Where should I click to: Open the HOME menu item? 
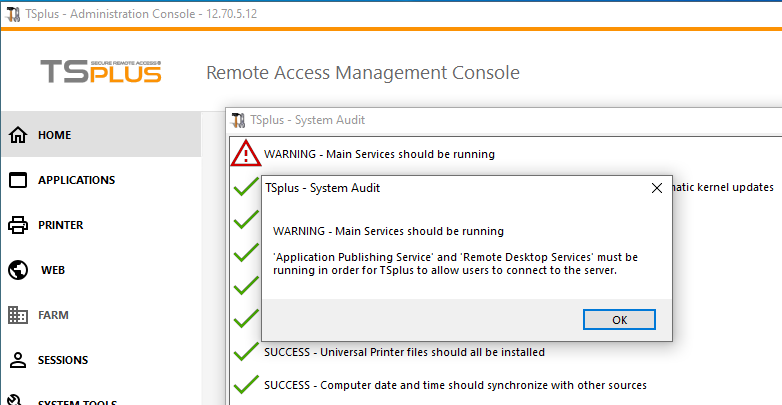click(55, 135)
